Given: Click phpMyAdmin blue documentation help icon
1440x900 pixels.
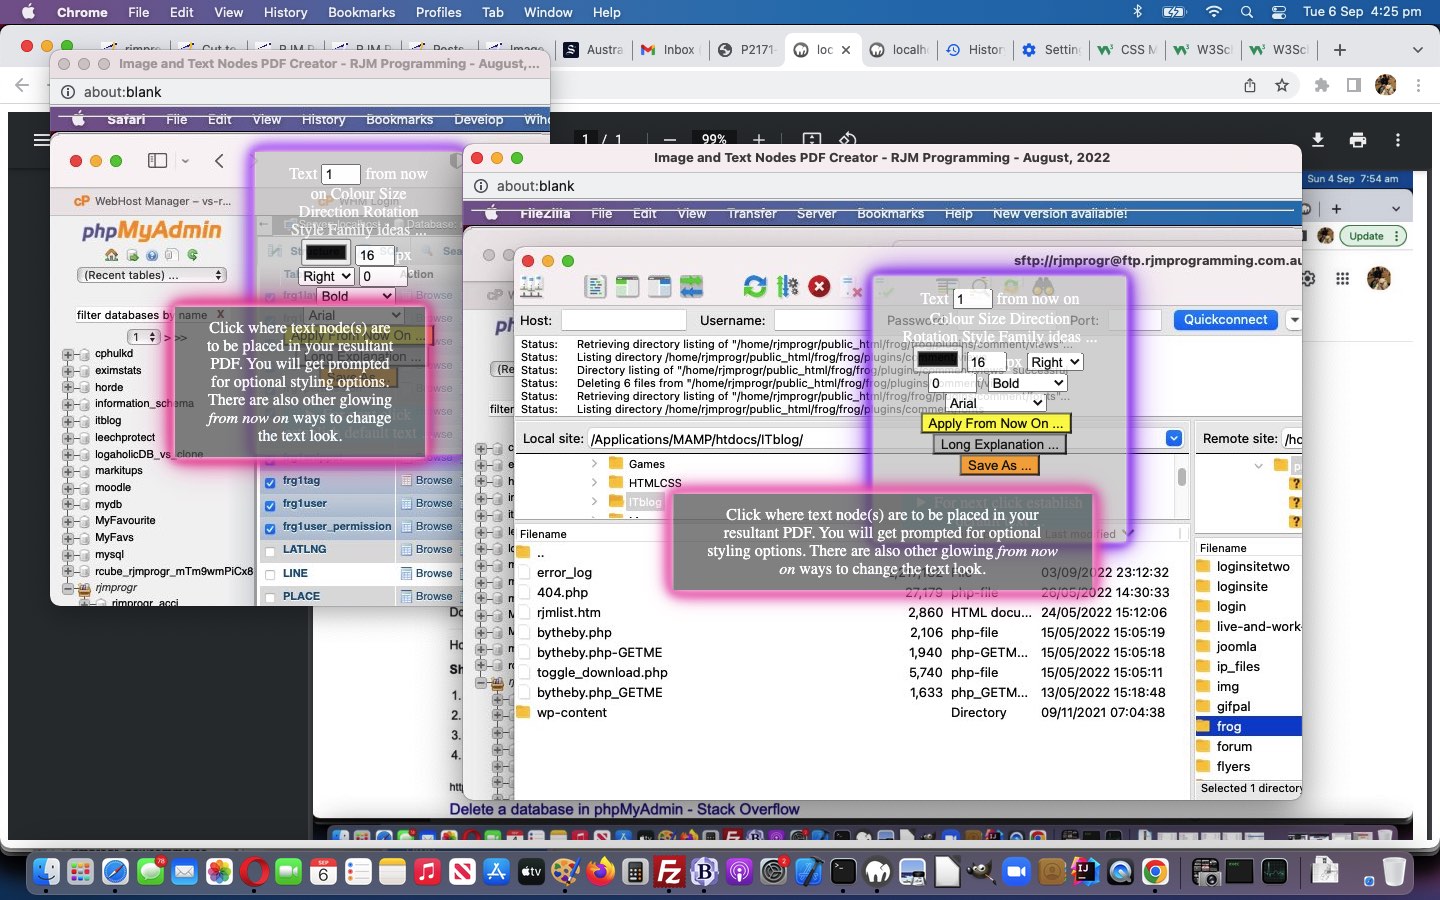Looking at the screenshot, I should click(152, 255).
